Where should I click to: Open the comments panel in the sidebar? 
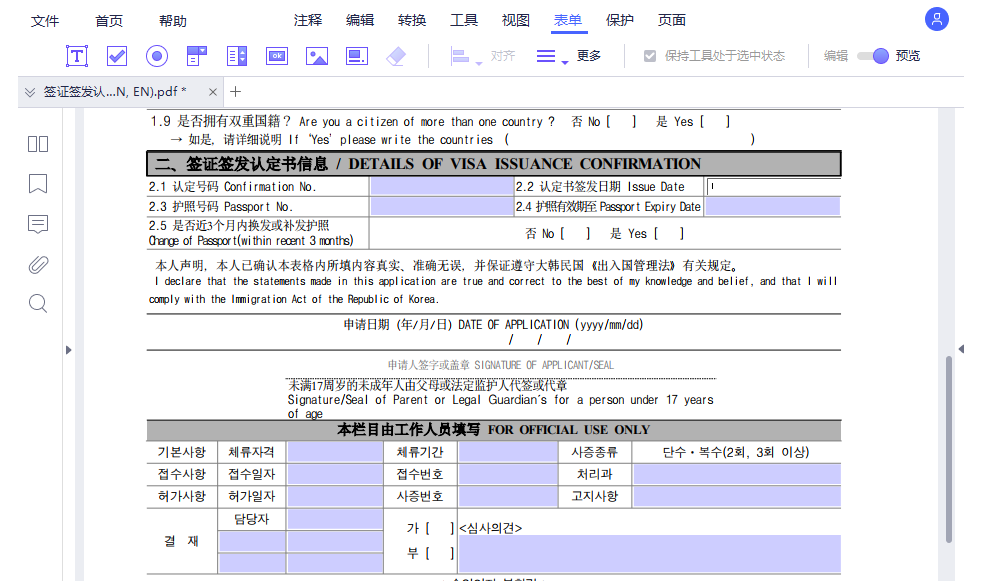37,224
